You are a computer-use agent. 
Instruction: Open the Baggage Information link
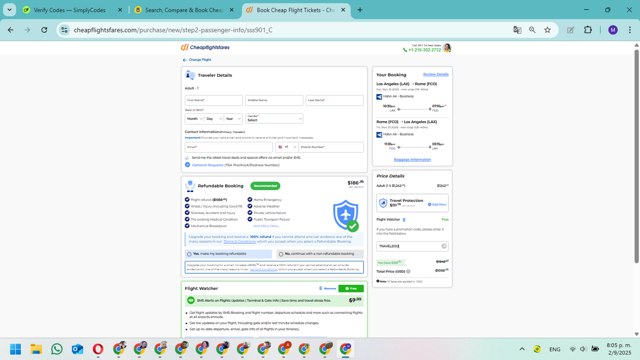[x=412, y=160]
